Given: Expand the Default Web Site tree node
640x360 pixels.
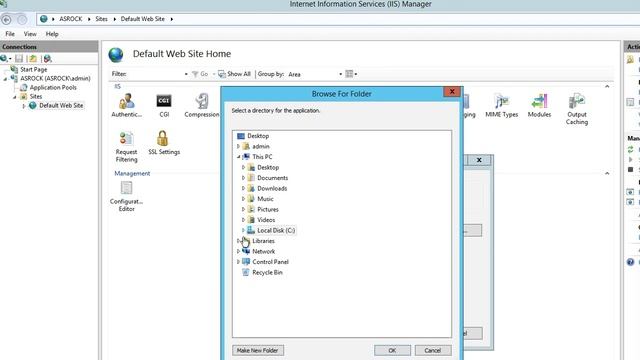Looking at the screenshot, I should (24, 106).
